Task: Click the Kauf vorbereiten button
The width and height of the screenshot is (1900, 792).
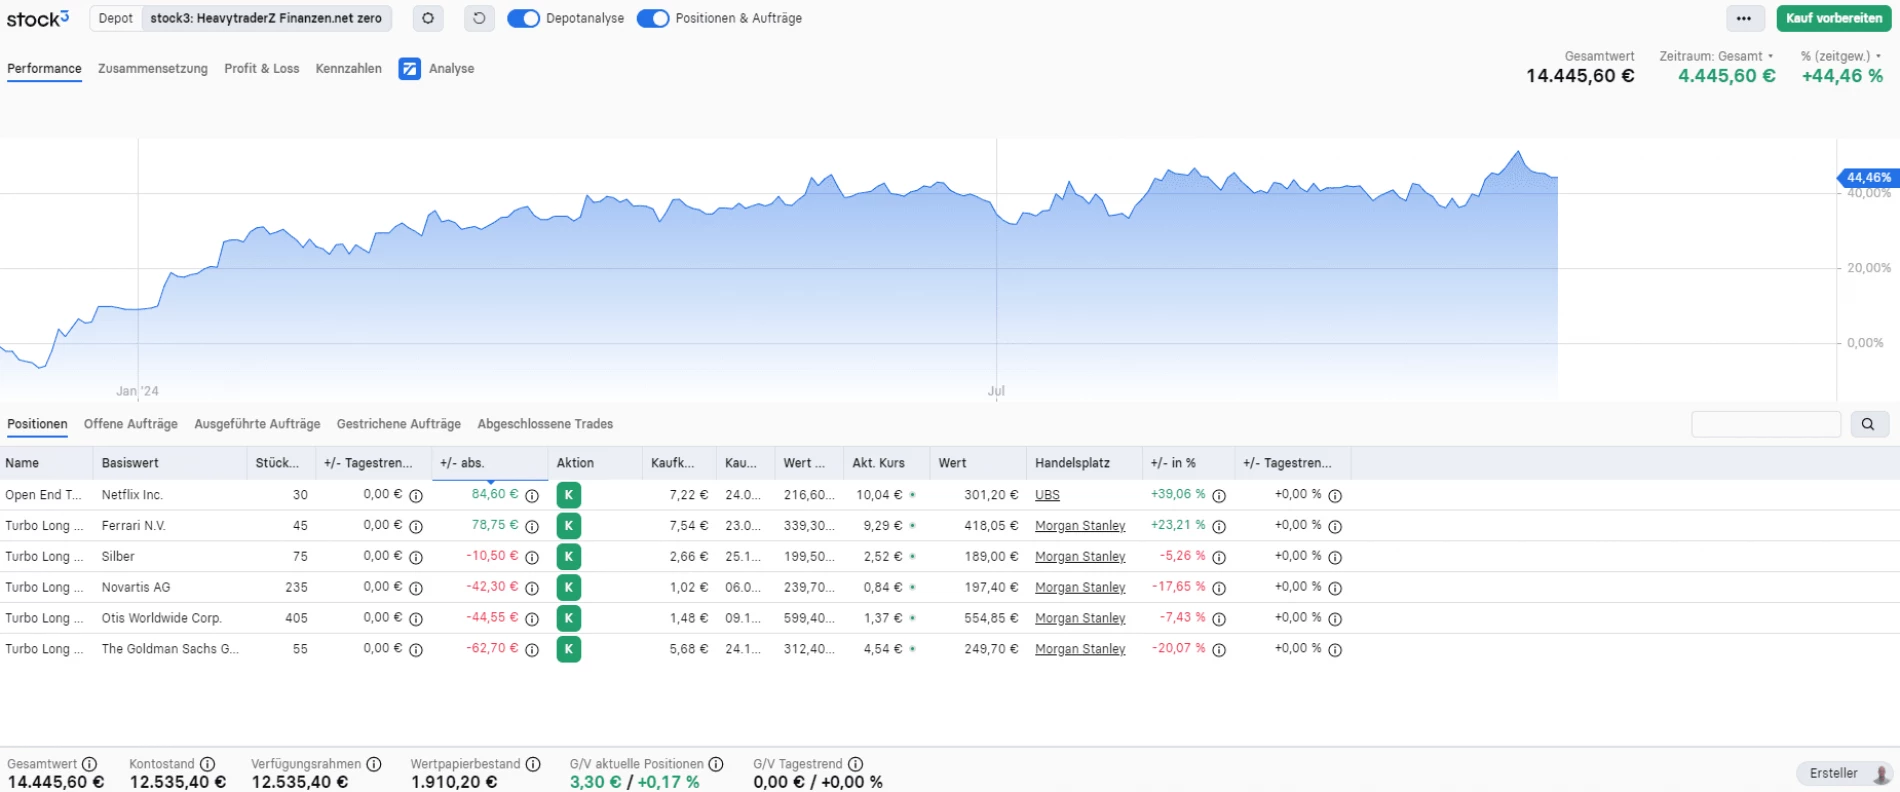Action: 1834,18
